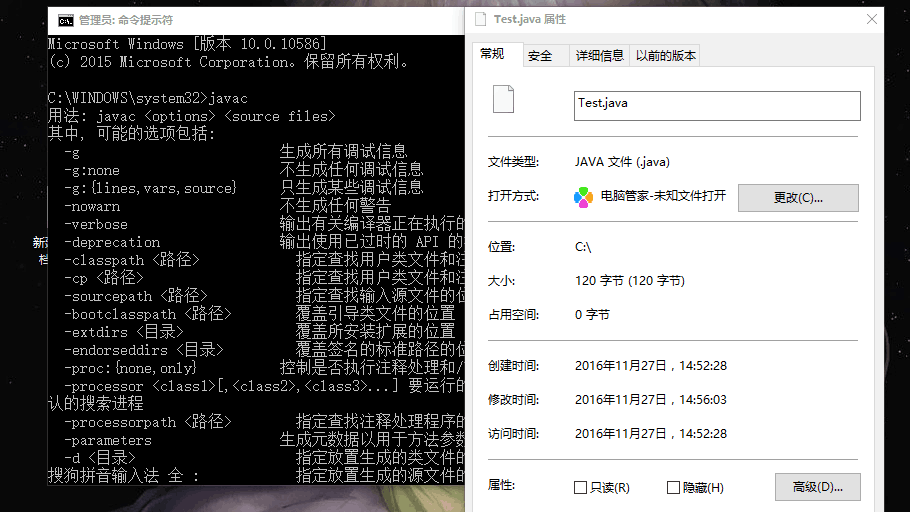The height and width of the screenshot is (512, 910).
Task: Click the 搜狗拼音输入法 全 : status line
Action: 123,476
